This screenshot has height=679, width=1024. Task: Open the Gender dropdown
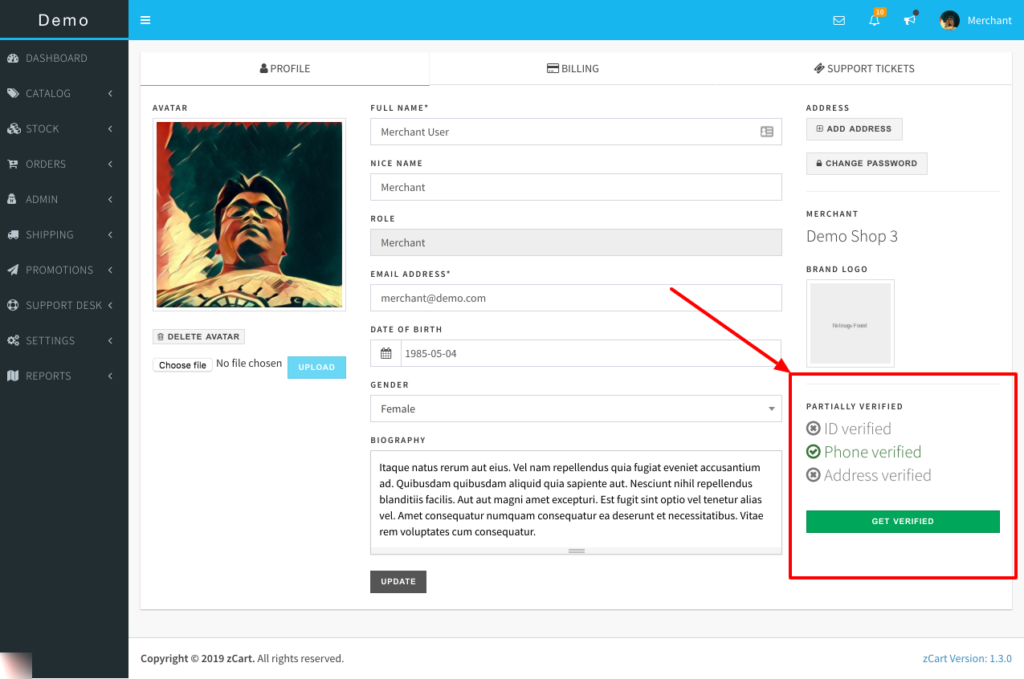pos(575,409)
